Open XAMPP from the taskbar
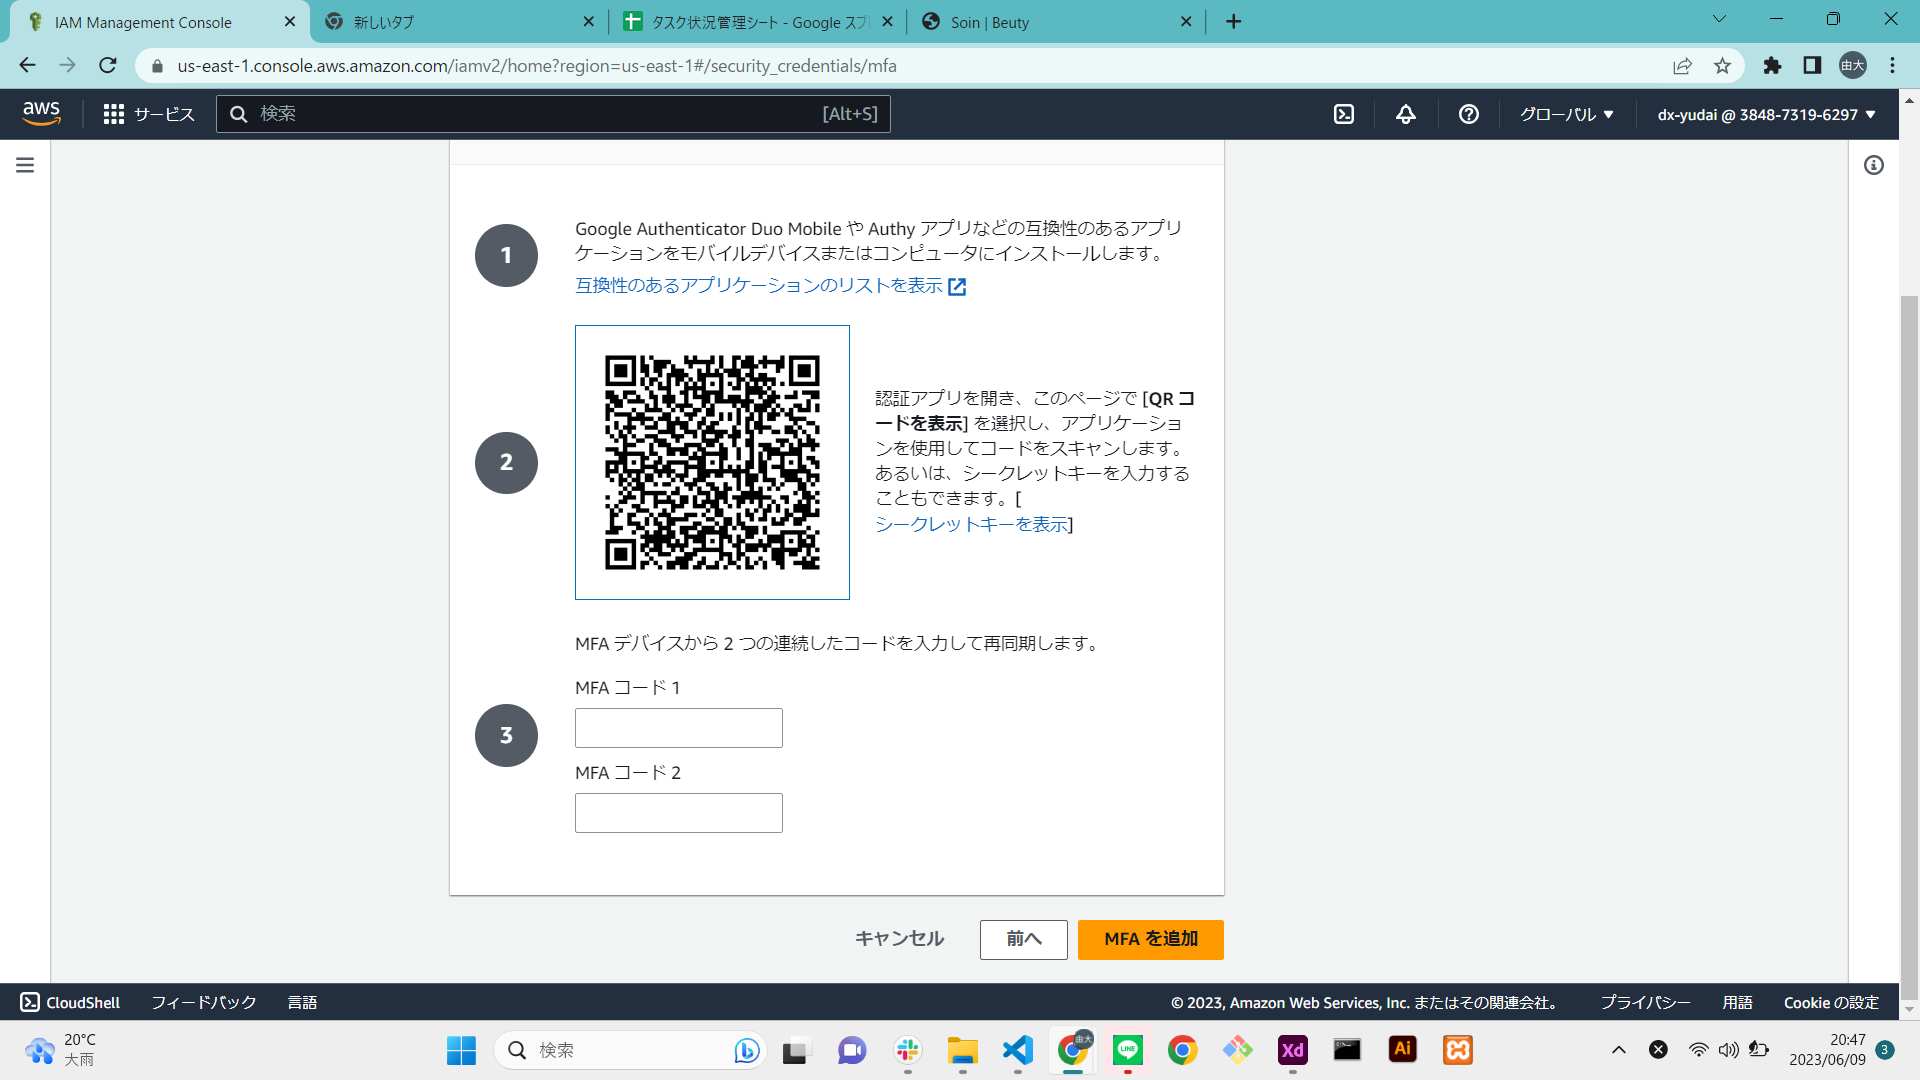Viewport: 1920px width, 1080px height. click(x=1458, y=1050)
